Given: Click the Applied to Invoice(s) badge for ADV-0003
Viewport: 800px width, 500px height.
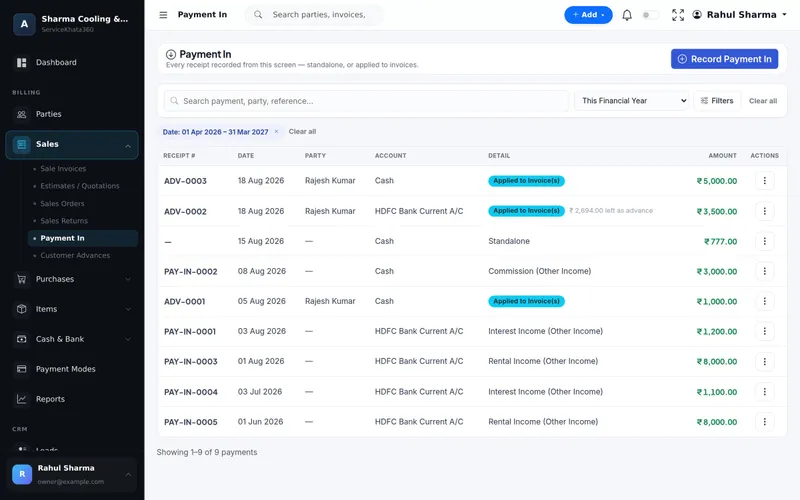Looking at the screenshot, I should coord(526,181).
